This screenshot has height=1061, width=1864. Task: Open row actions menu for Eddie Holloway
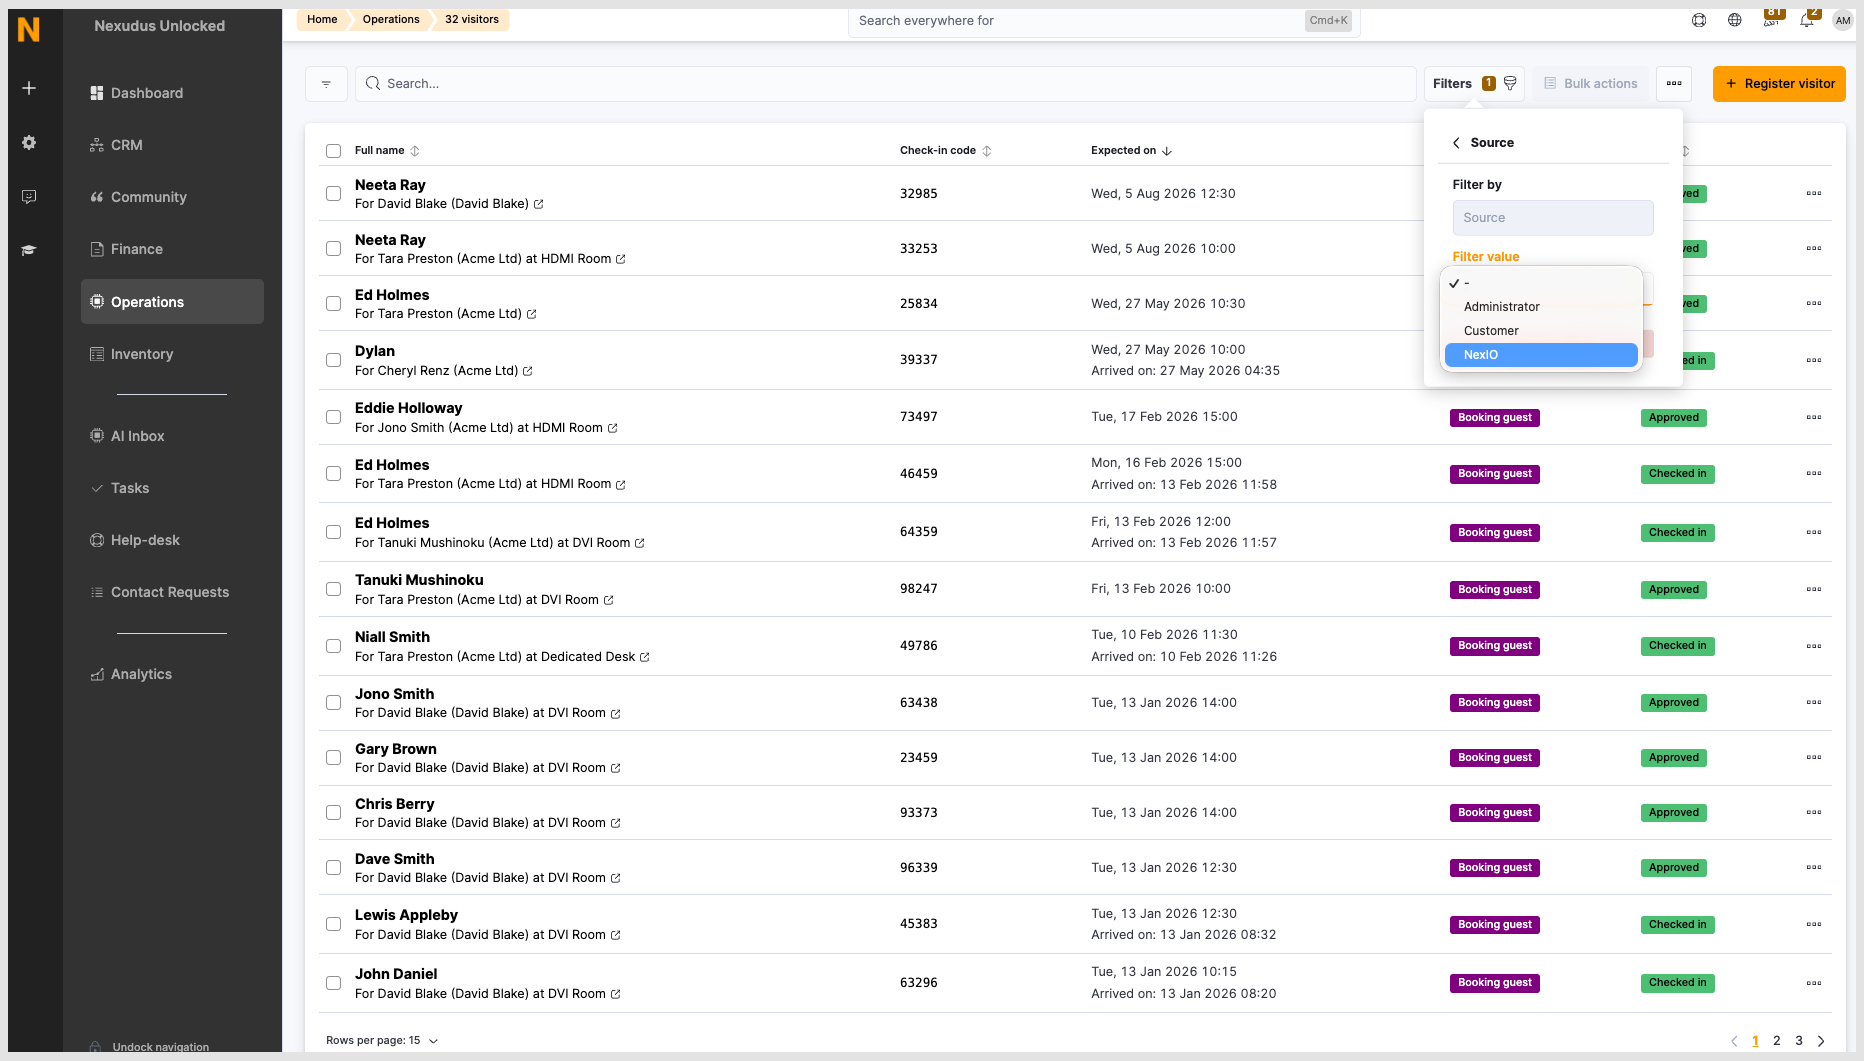pos(1814,417)
